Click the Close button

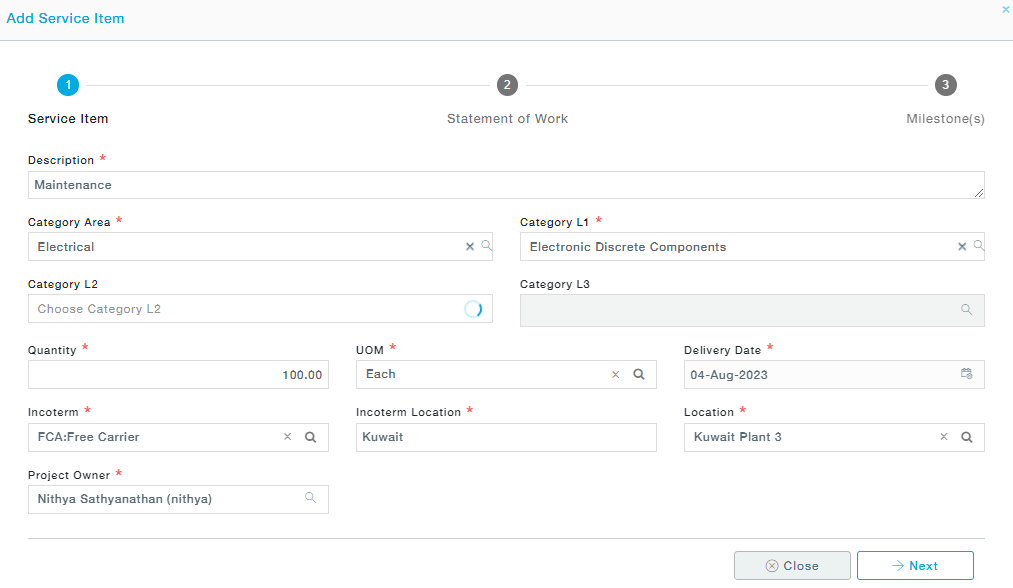[792, 566]
